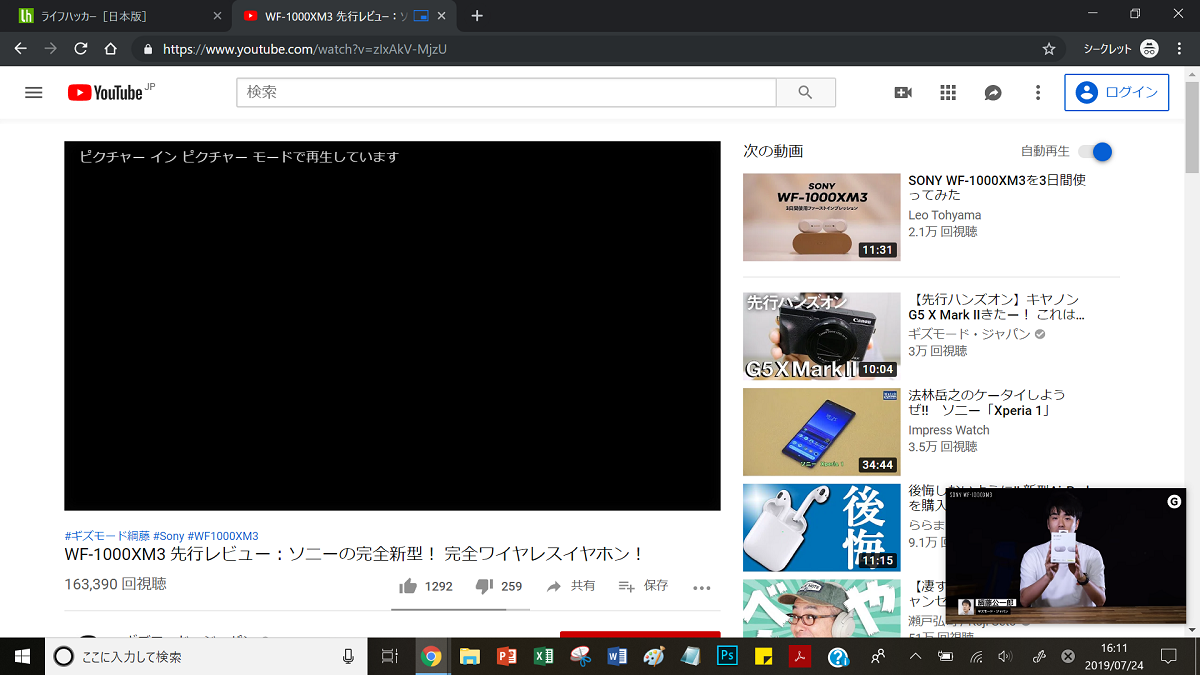Open Snipping Tool from the taskbar
The width and height of the screenshot is (1200, 675).
tap(580, 656)
